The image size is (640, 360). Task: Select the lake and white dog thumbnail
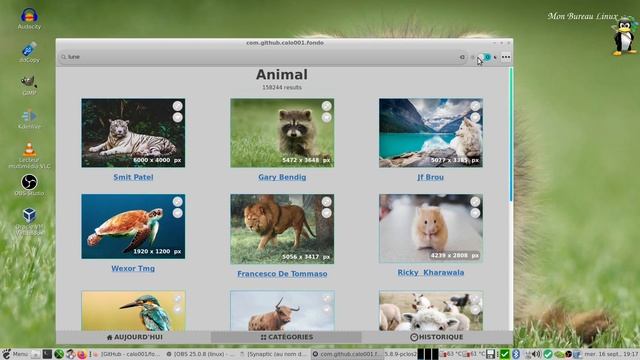(431, 133)
